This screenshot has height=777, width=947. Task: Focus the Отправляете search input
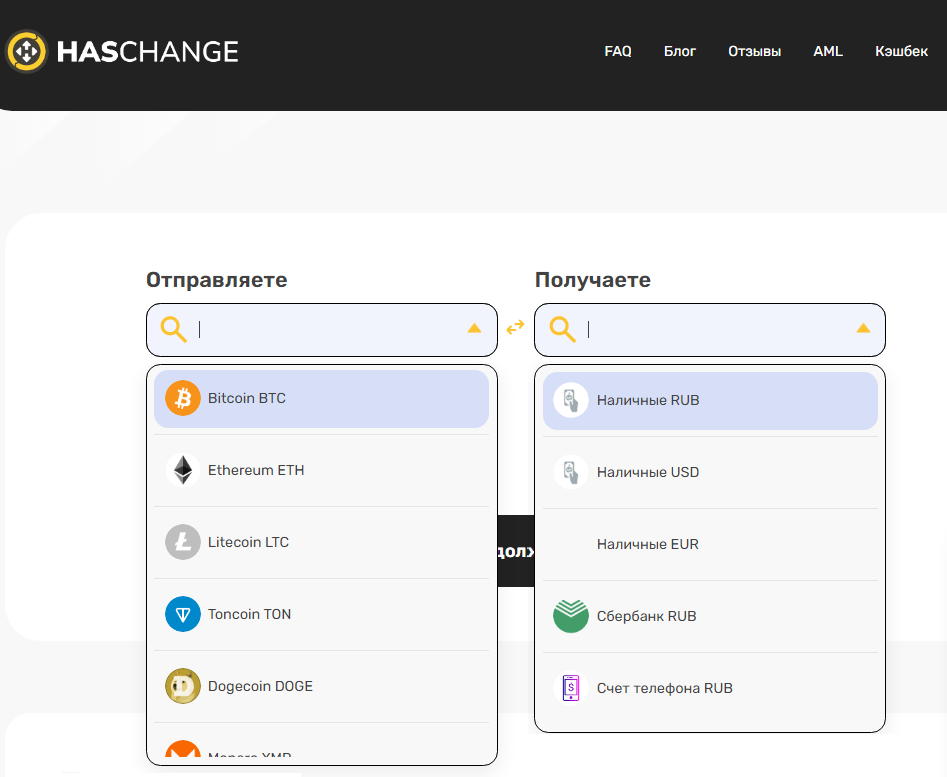pyautogui.click(x=322, y=330)
